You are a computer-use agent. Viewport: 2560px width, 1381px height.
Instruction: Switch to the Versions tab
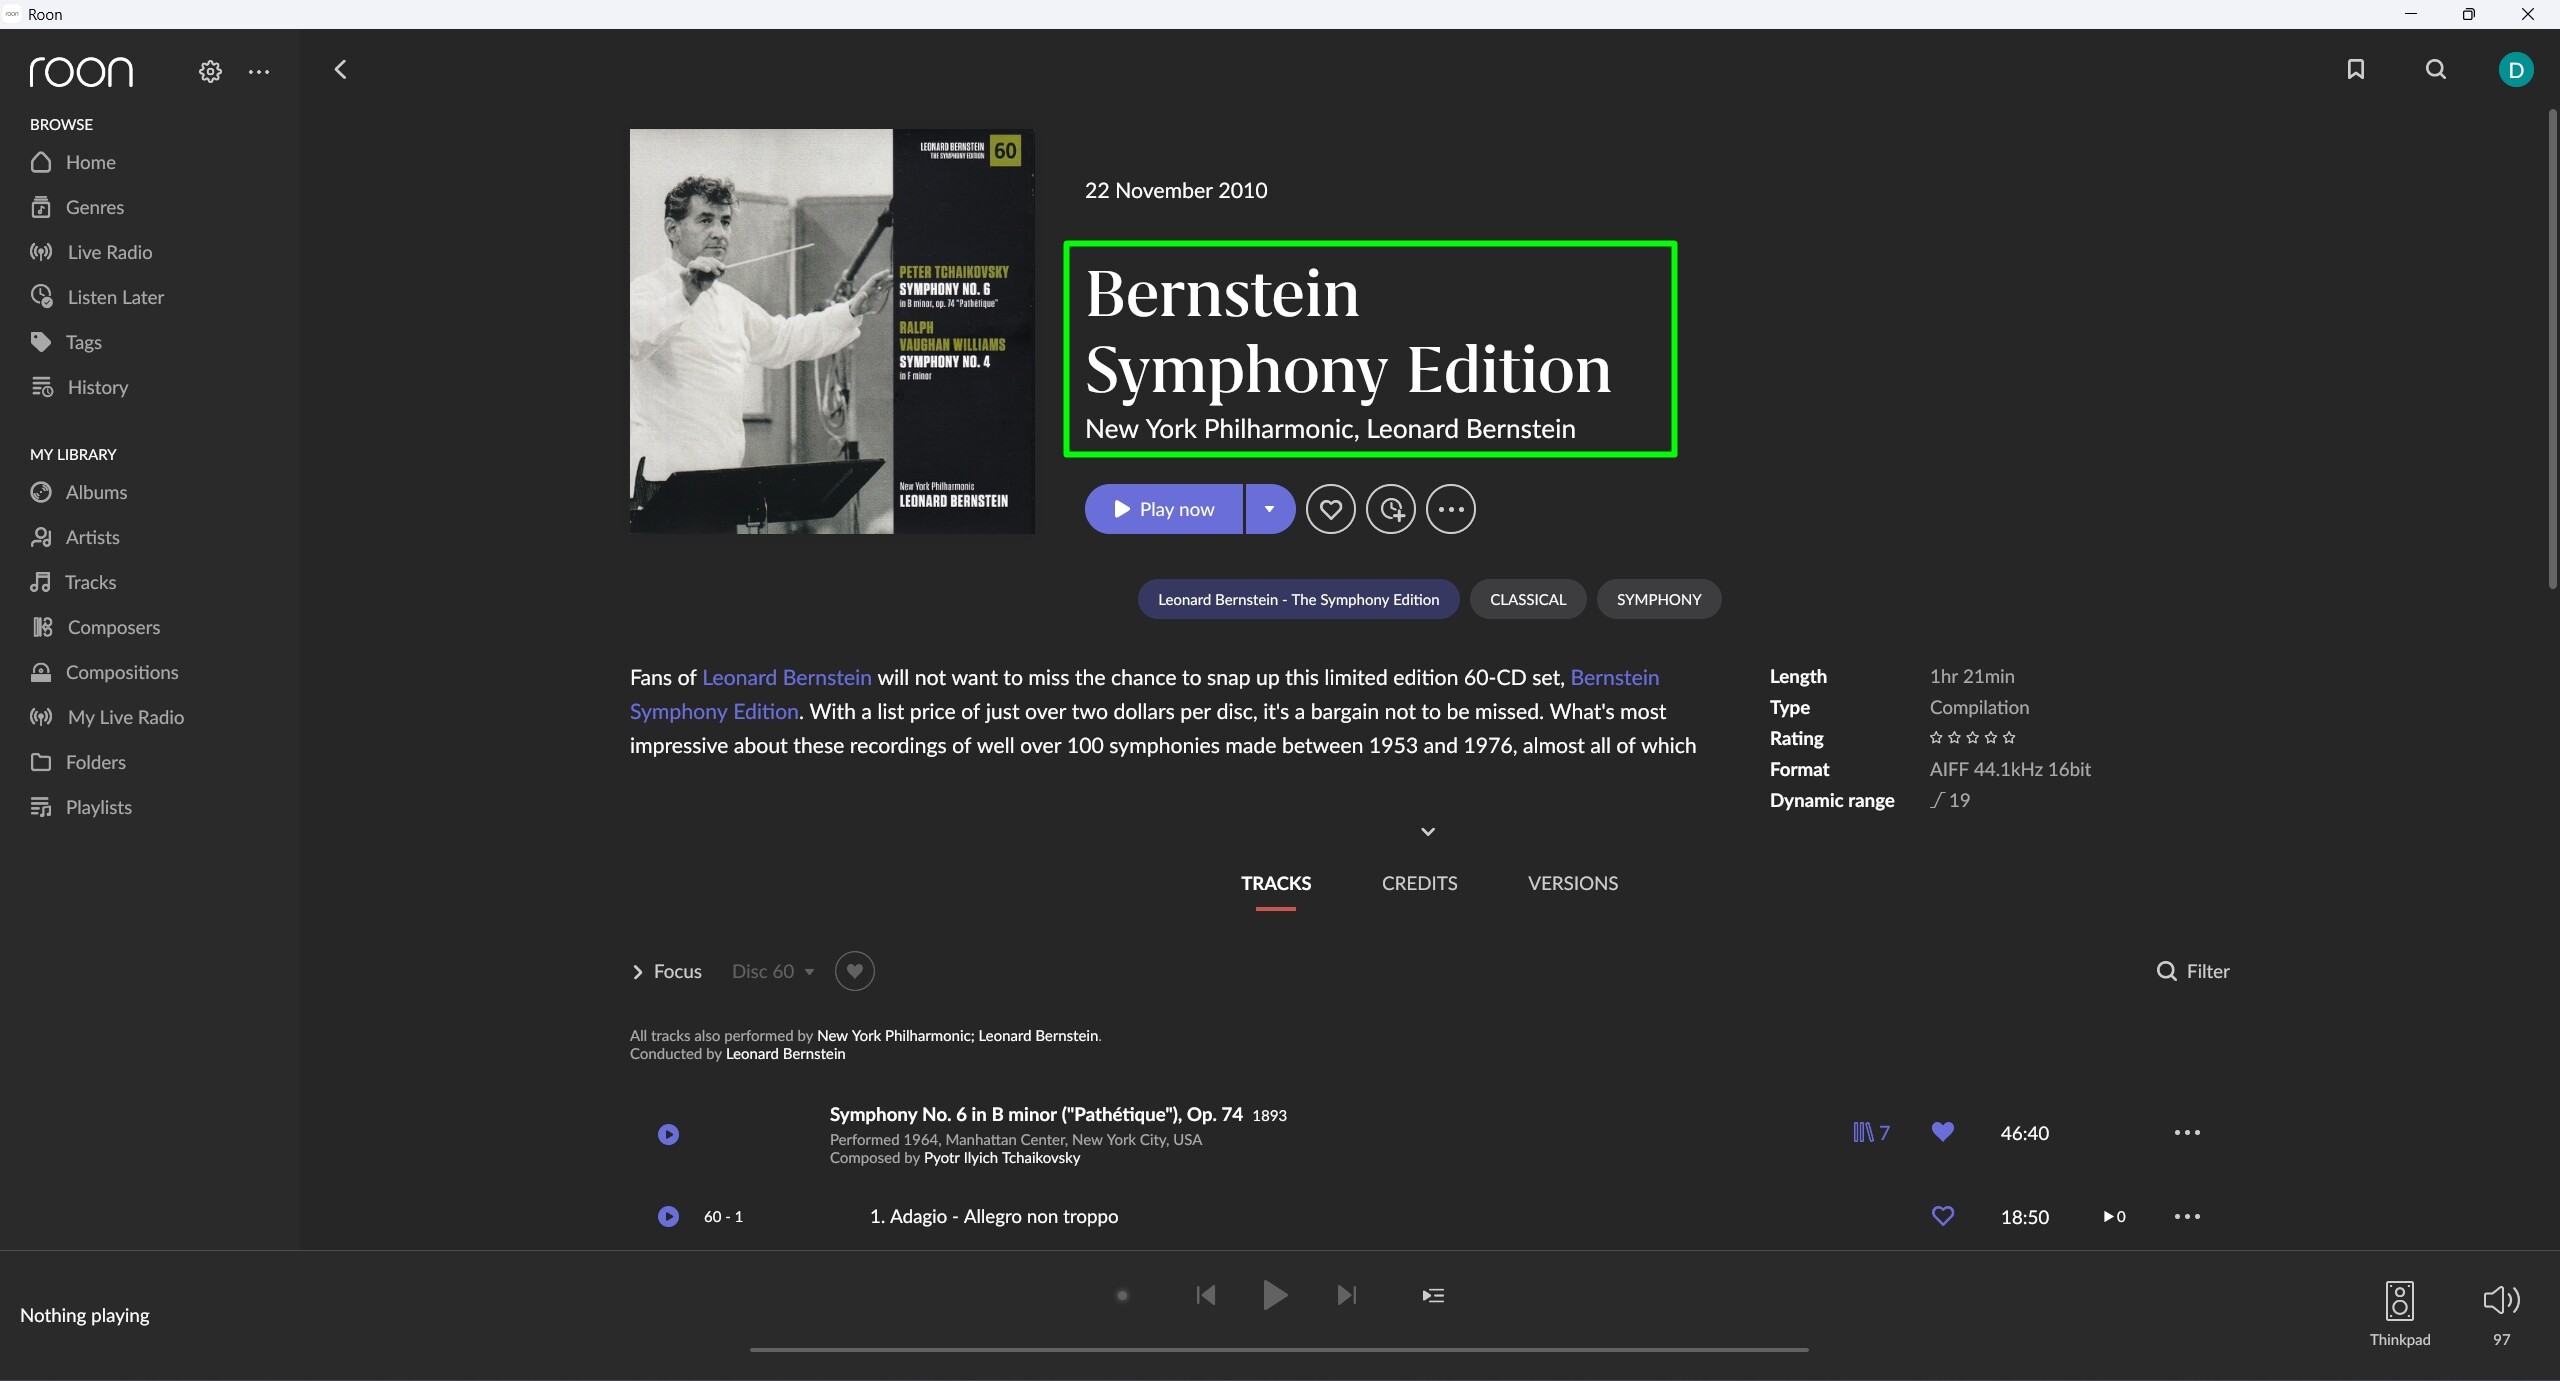1572,883
